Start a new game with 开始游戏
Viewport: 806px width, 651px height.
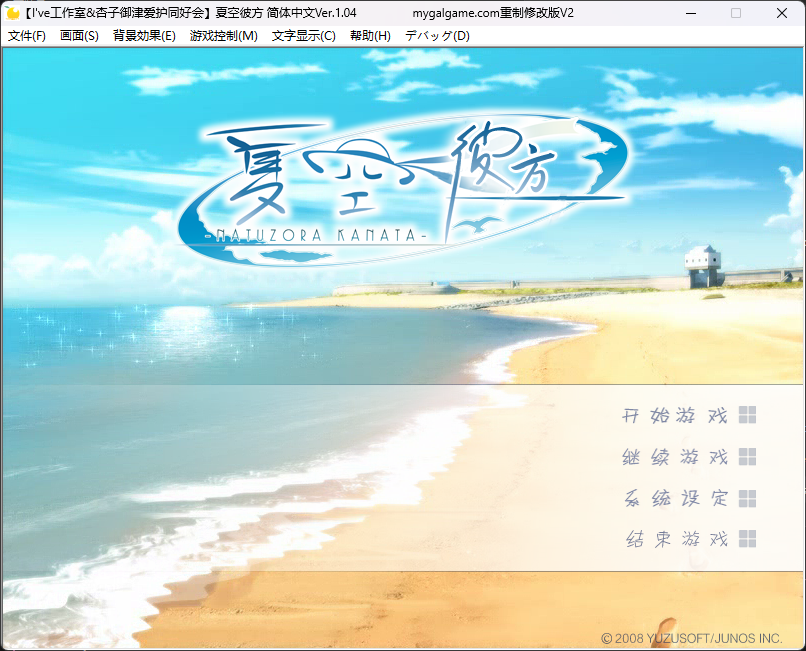pyautogui.click(x=674, y=415)
